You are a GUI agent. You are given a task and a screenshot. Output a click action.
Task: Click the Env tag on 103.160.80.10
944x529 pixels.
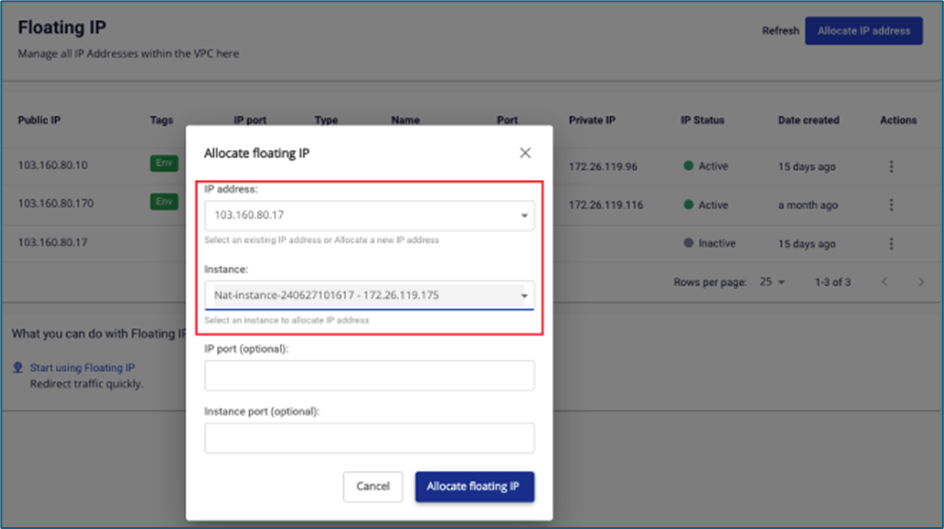coord(163,164)
